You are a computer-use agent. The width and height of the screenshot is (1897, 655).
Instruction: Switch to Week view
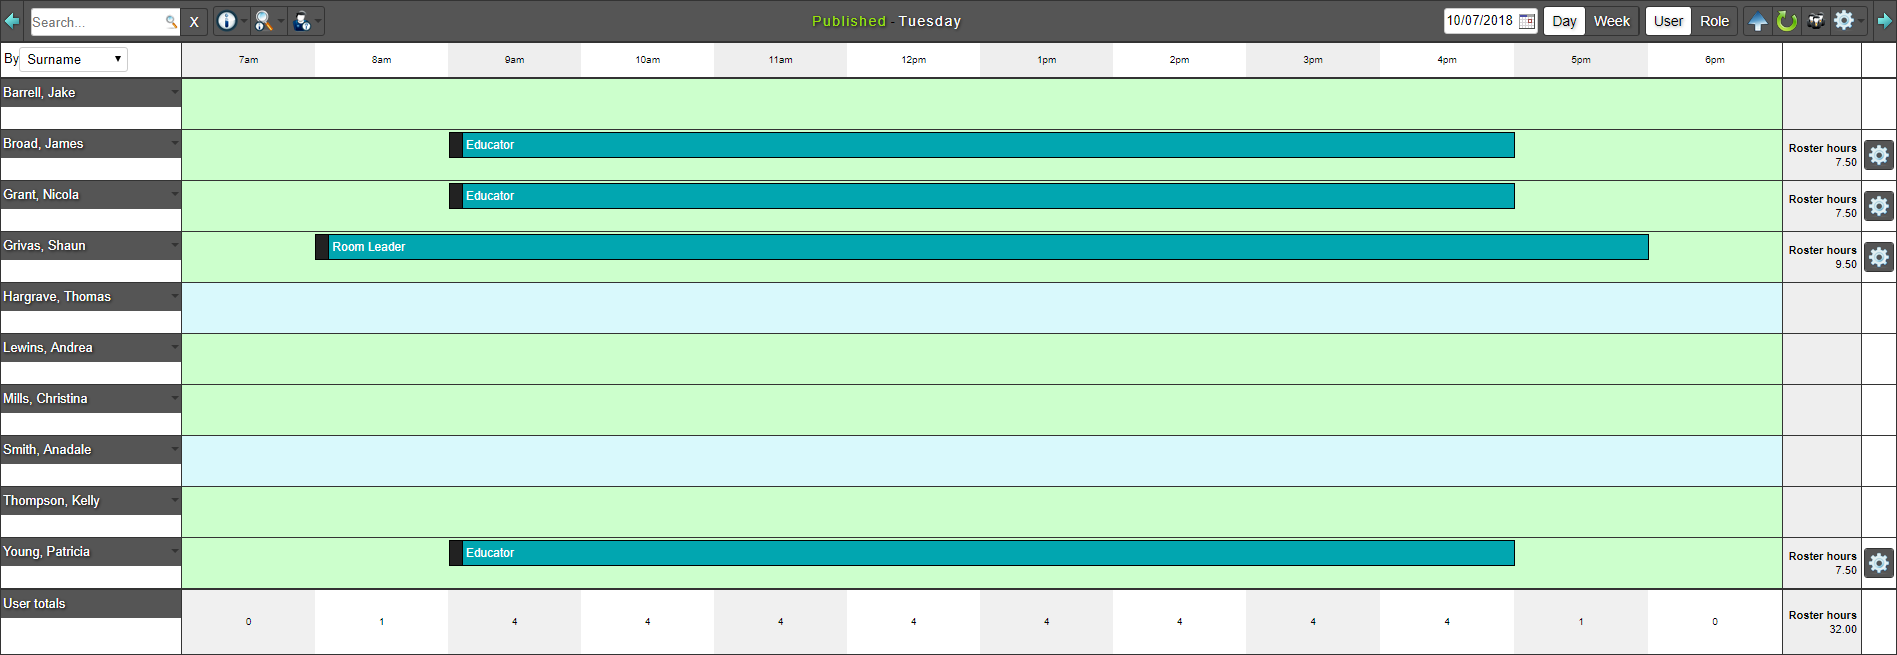pos(1611,21)
